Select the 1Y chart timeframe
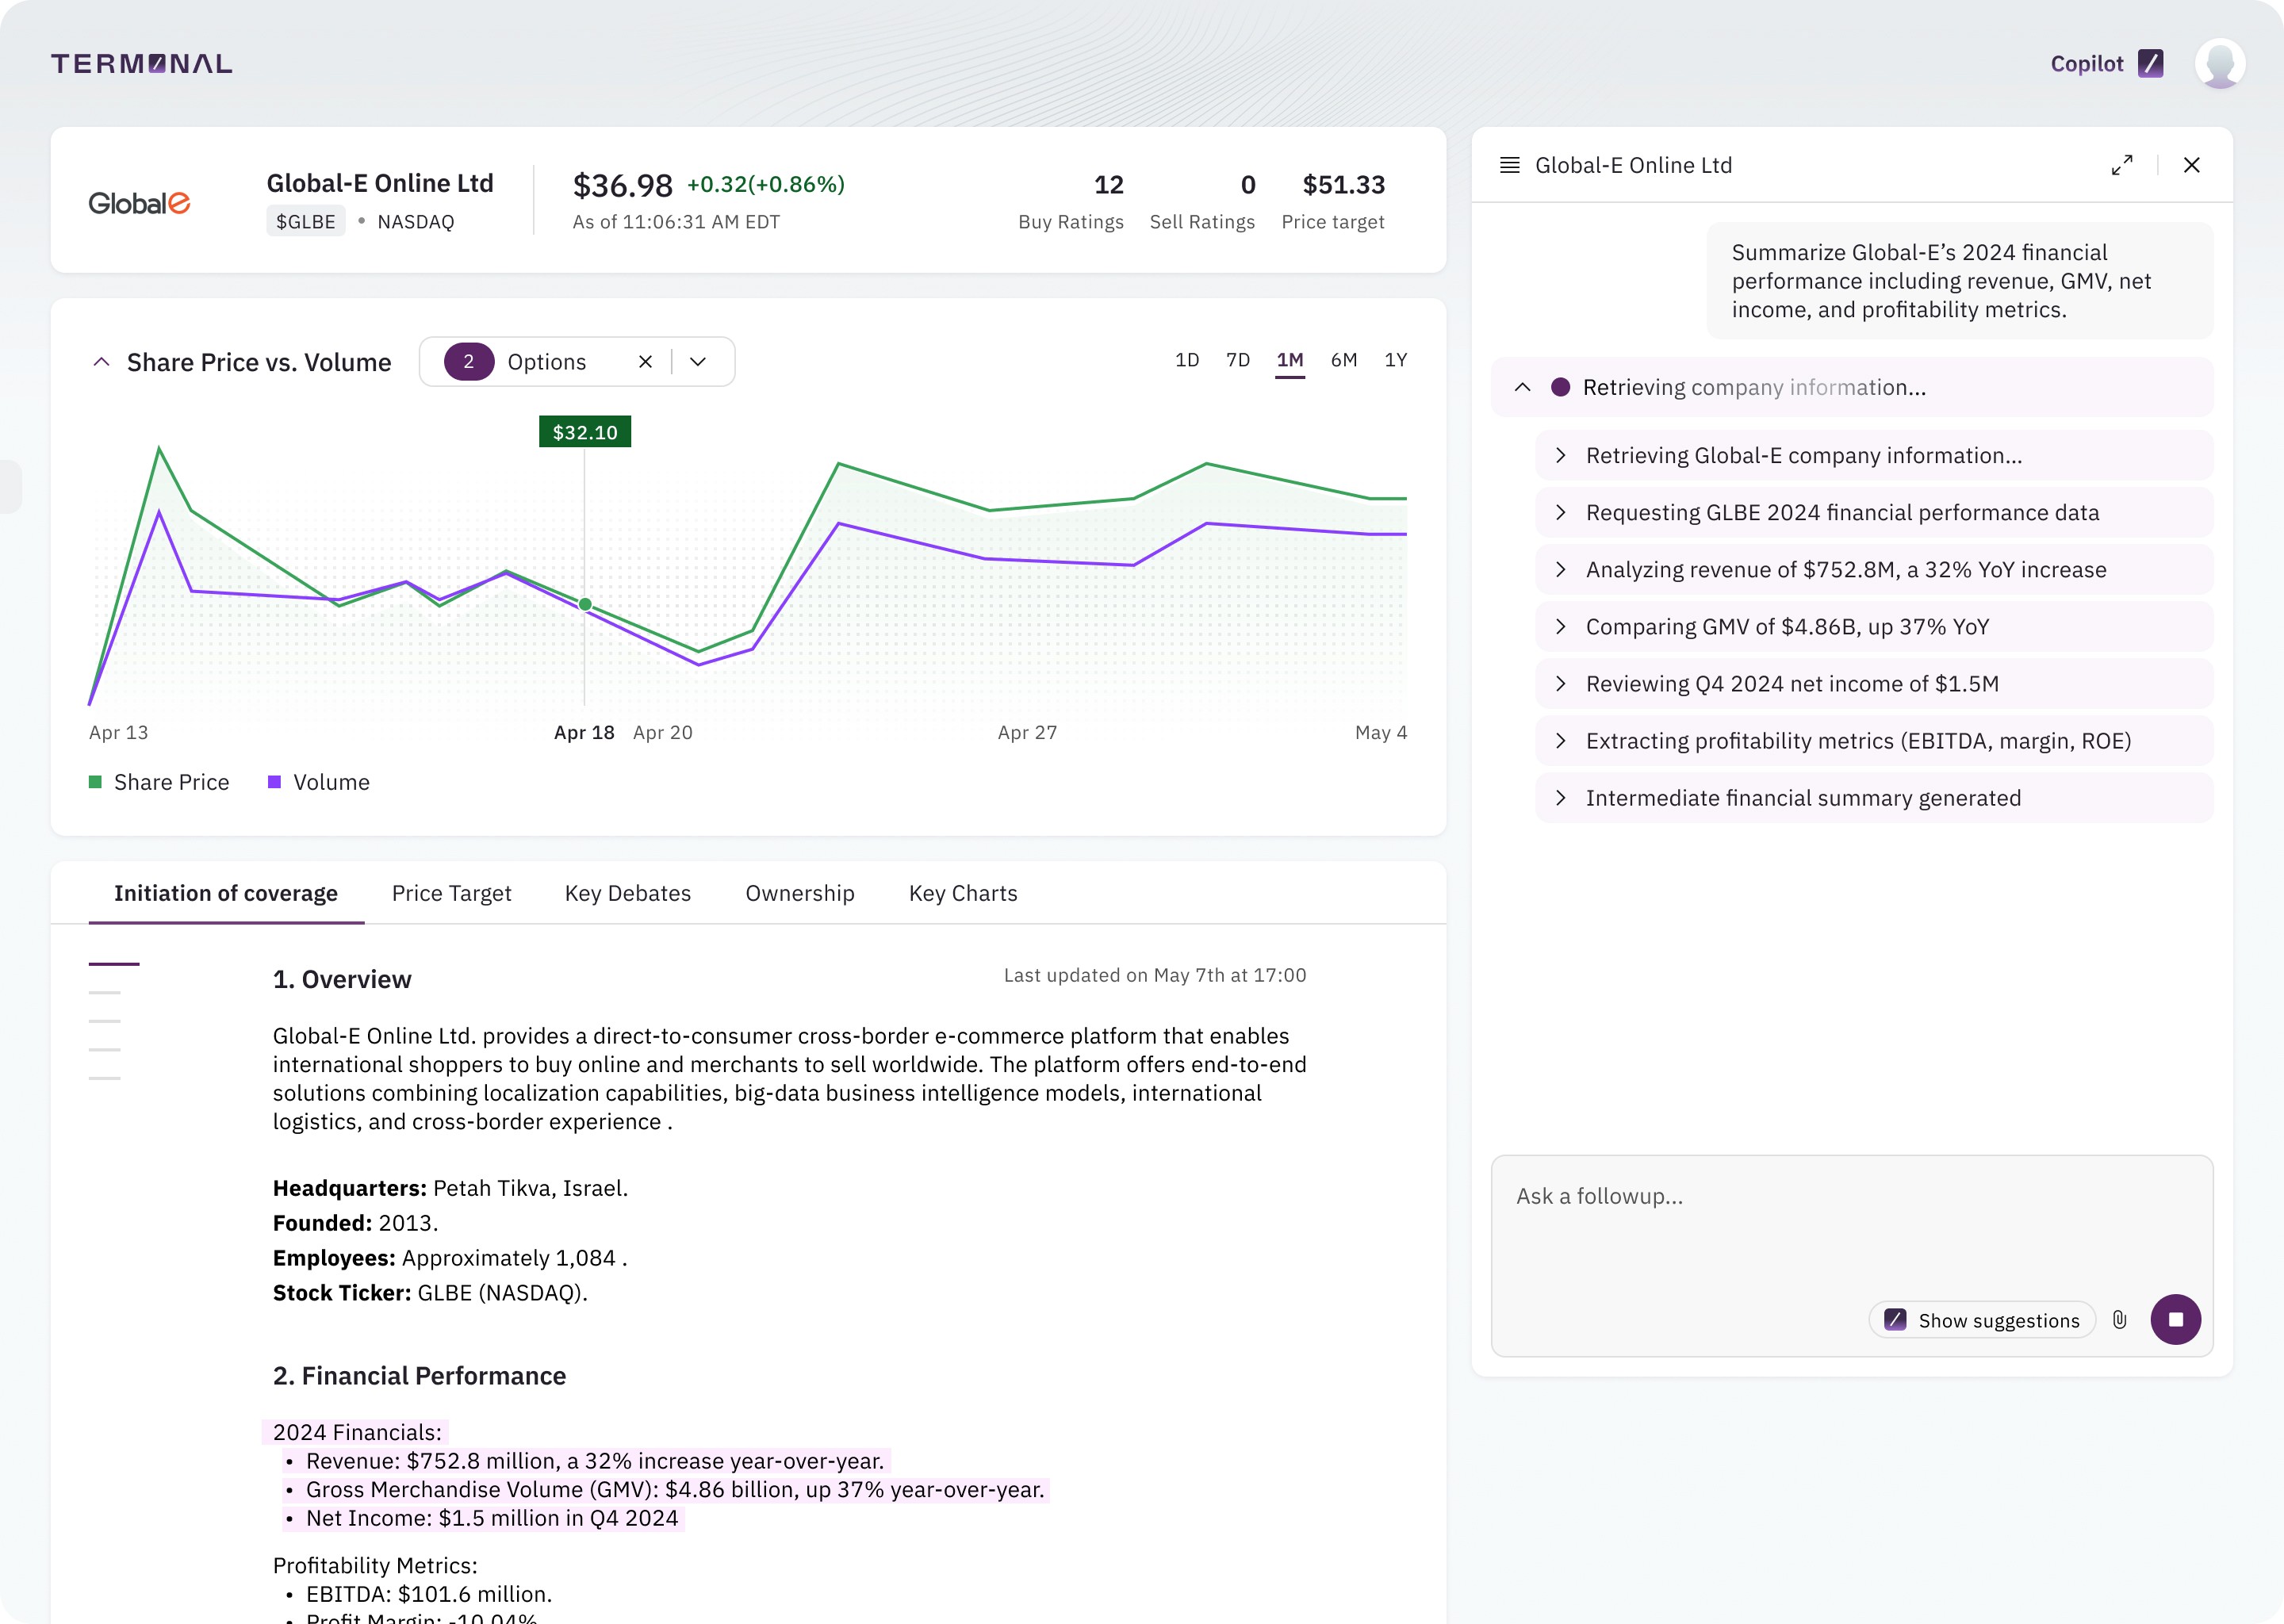2284x1624 pixels. click(1396, 360)
